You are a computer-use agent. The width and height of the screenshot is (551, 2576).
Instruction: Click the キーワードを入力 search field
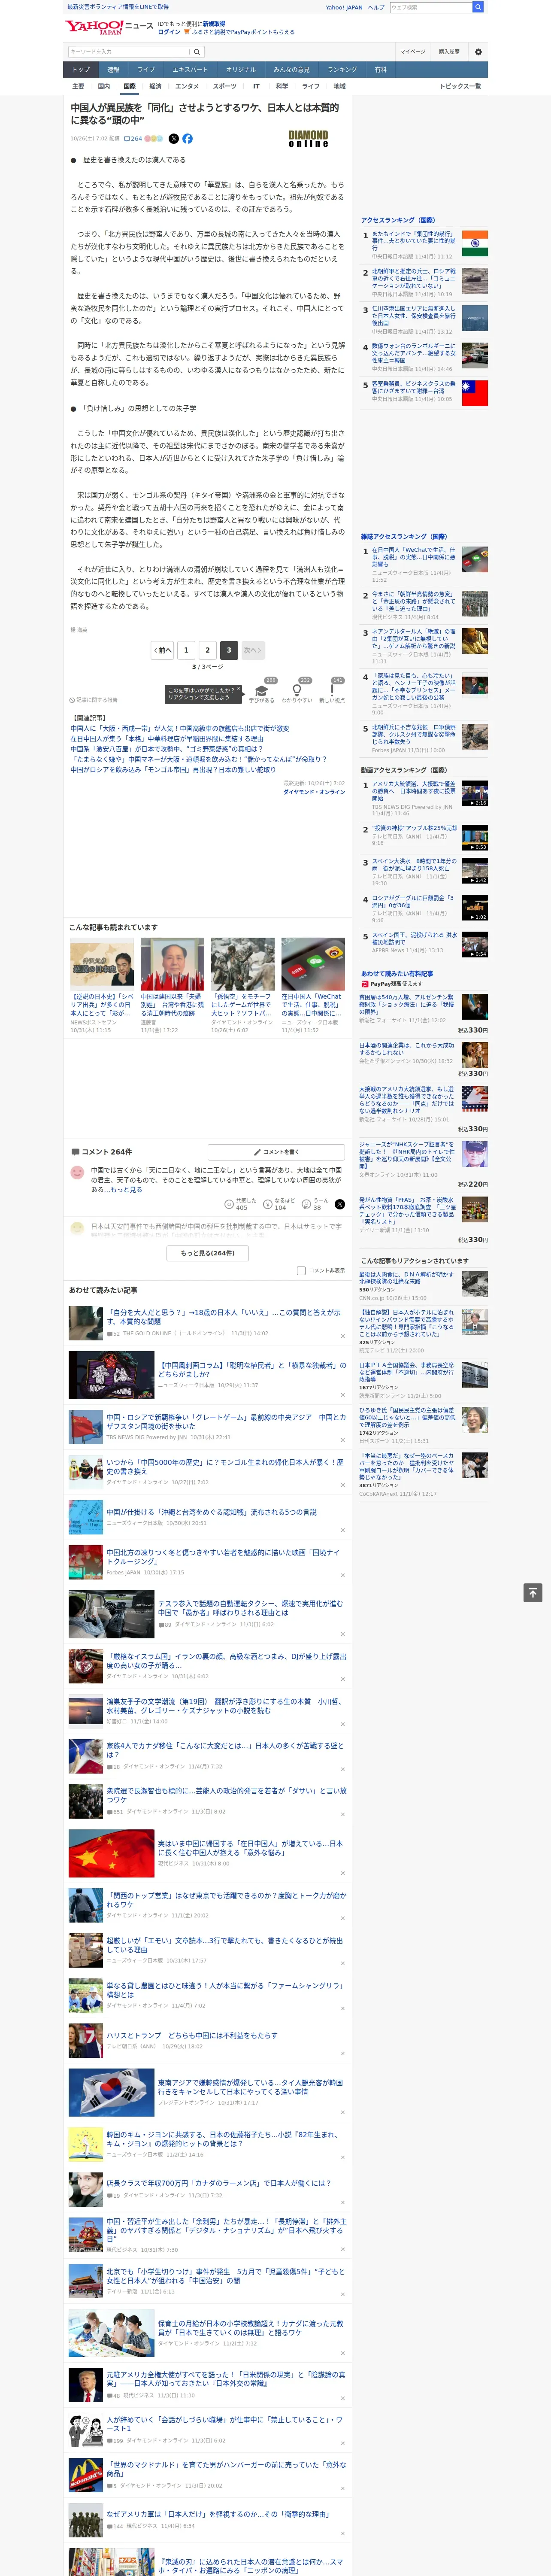129,52
